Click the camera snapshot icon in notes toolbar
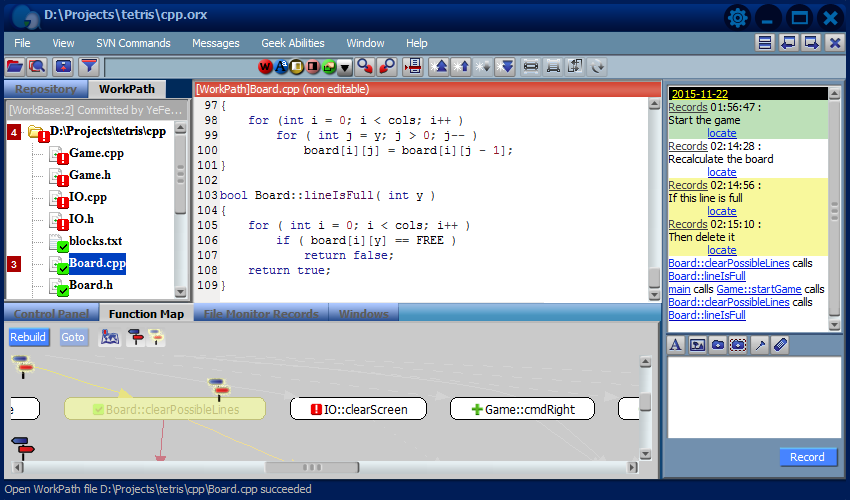 (718, 345)
